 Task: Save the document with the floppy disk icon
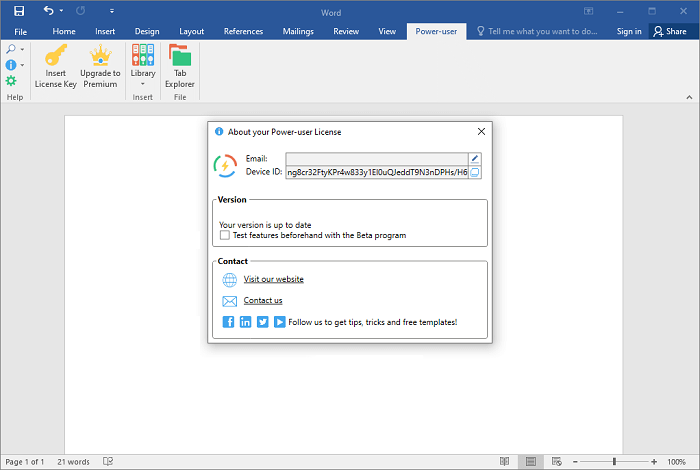(x=19, y=11)
